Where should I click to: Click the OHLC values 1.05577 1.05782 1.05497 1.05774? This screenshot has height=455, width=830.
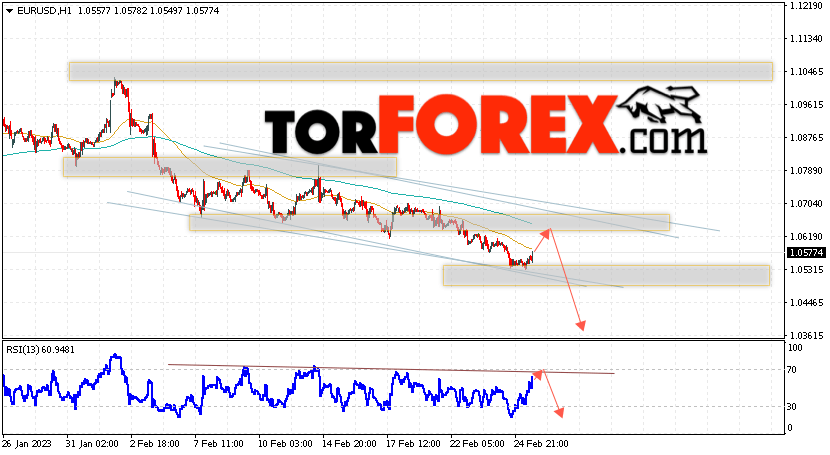click(x=148, y=11)
